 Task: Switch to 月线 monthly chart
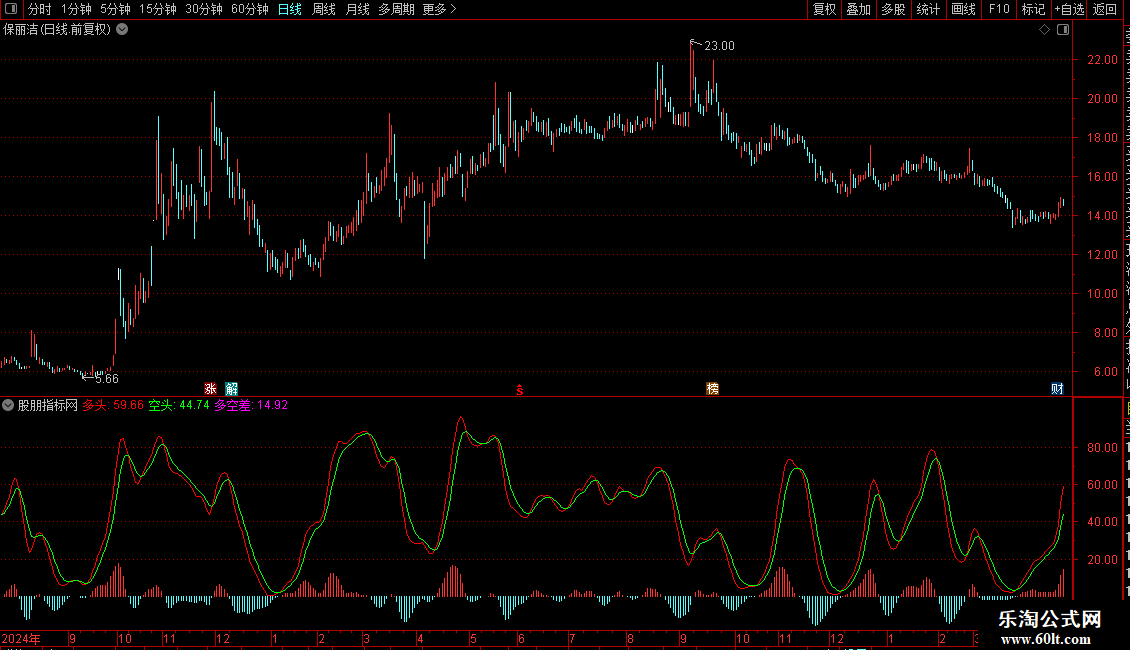[357, 9]
